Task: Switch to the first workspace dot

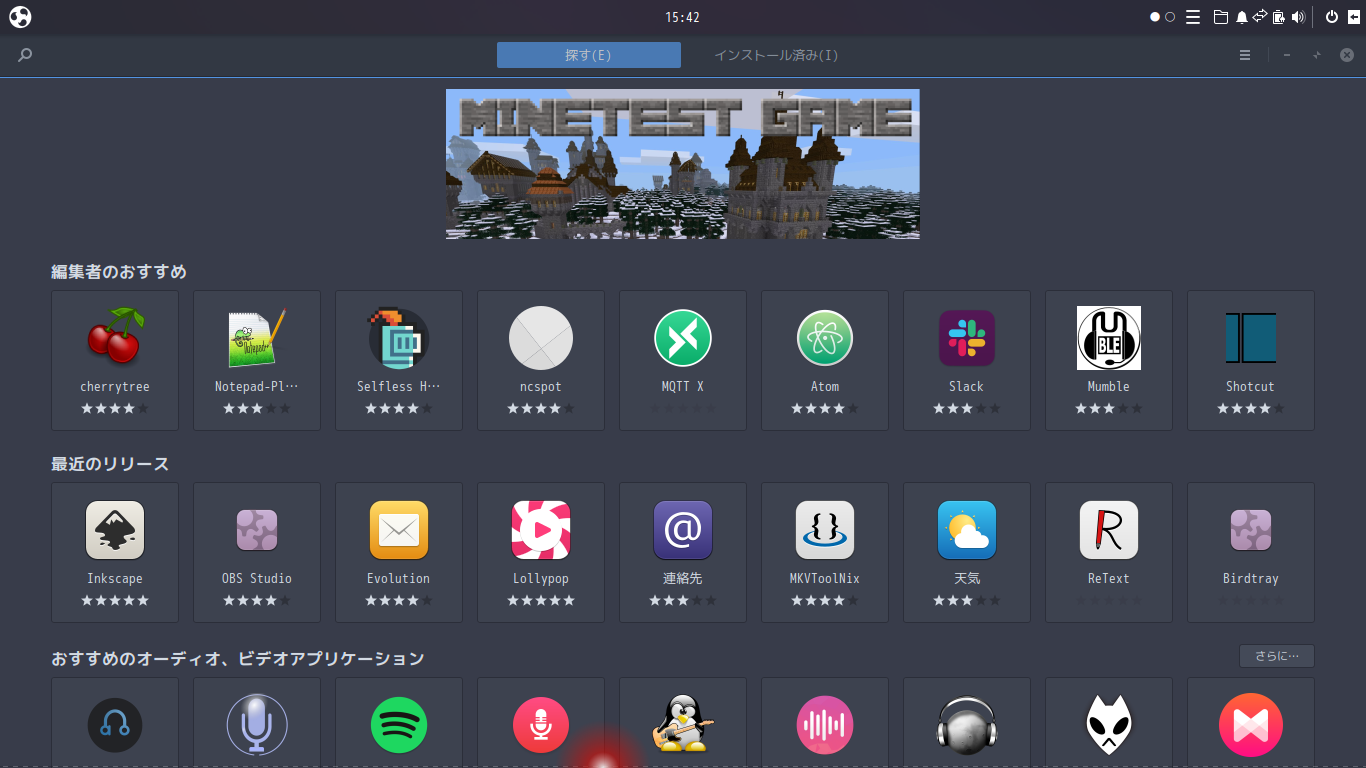Action: tap(1155, 17)
